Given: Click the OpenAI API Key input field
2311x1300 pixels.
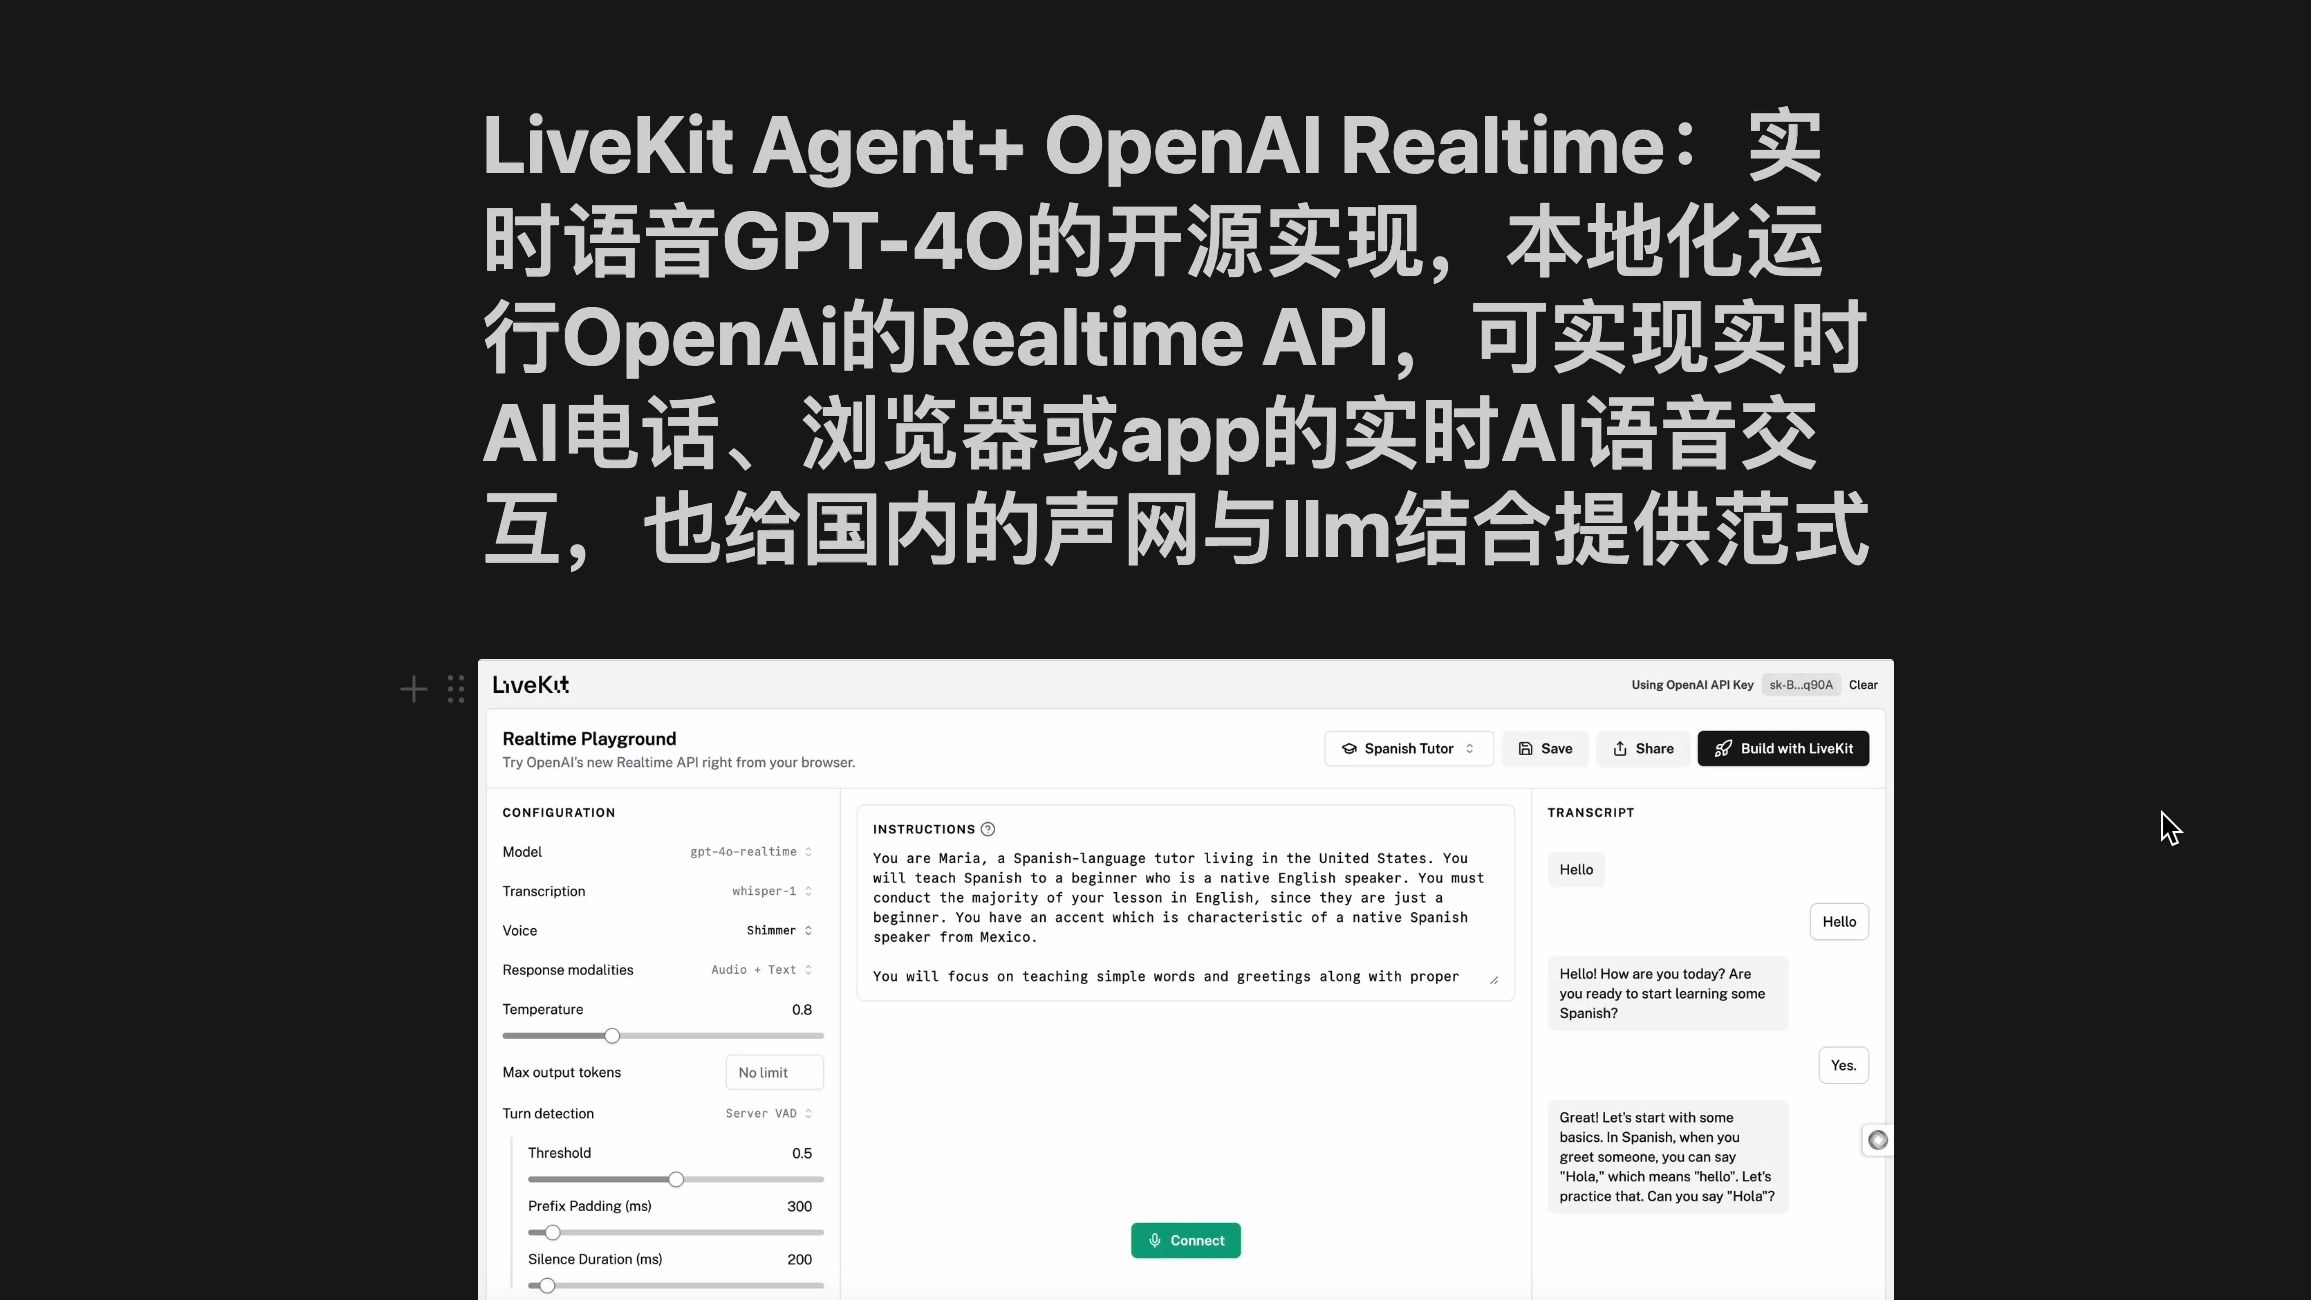Looking at the screenshot, I should (1802, 684).
